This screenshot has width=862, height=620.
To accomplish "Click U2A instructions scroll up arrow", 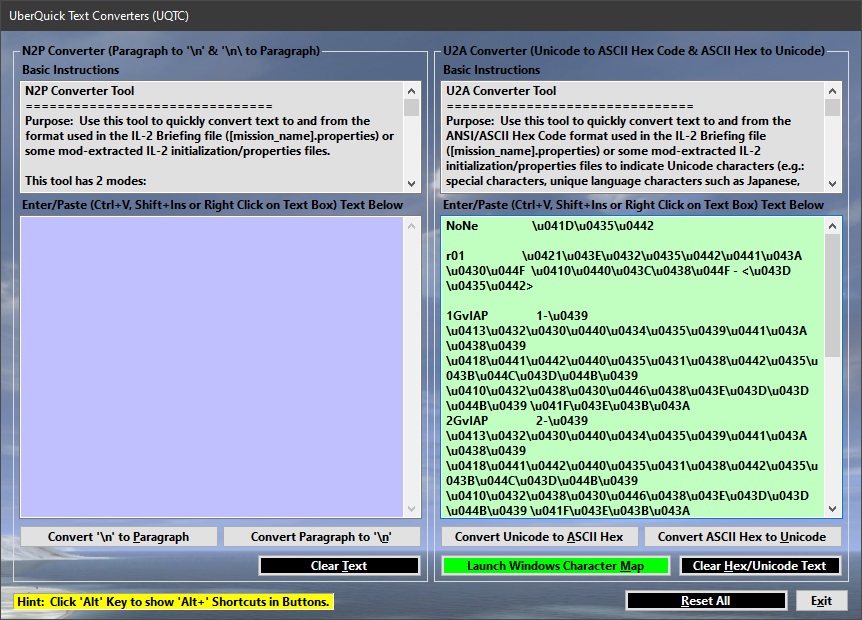I will point(832,91).
